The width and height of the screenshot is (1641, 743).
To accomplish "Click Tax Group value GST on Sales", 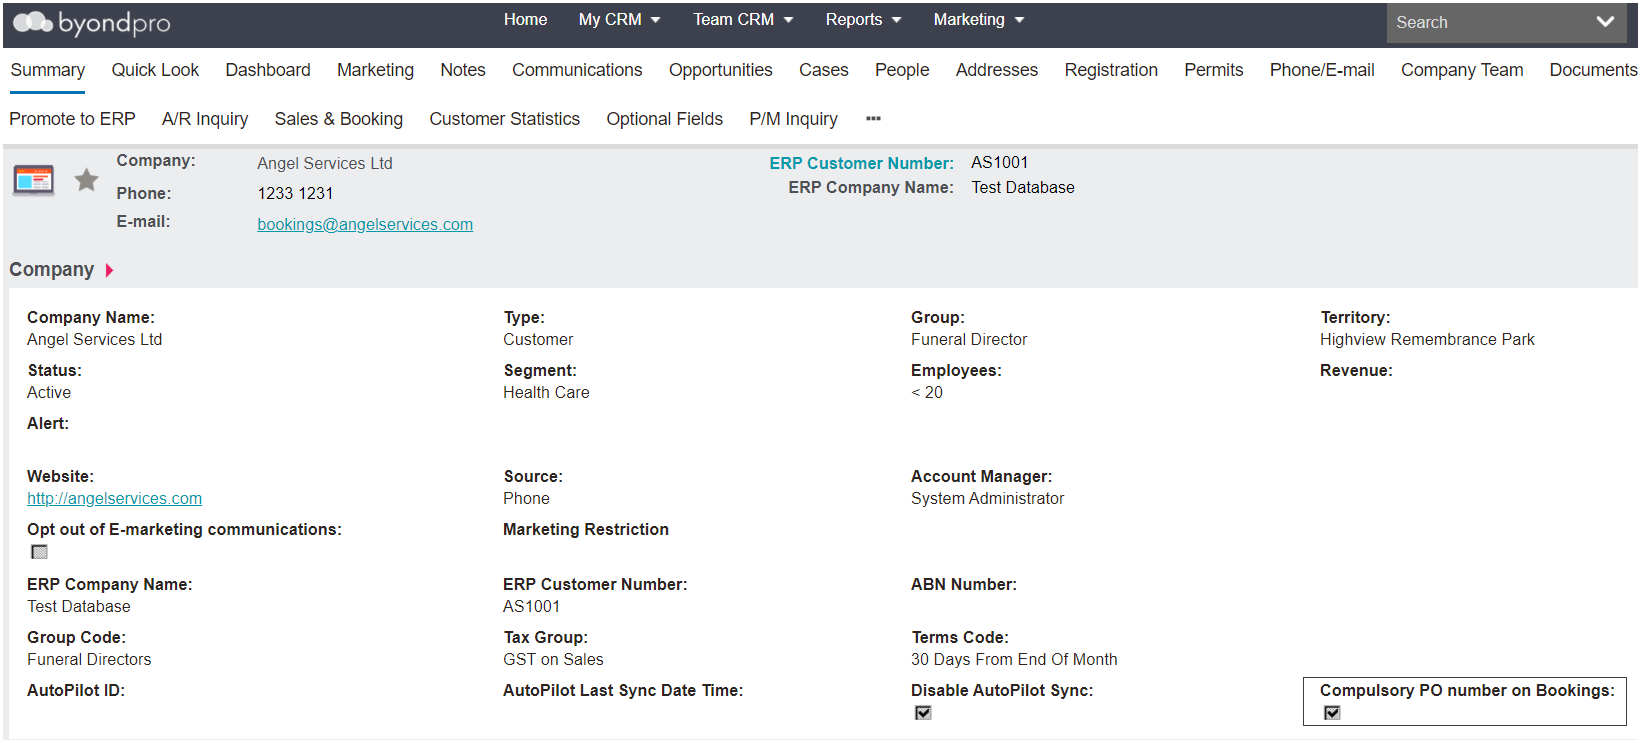I will [x=553, y=660].
